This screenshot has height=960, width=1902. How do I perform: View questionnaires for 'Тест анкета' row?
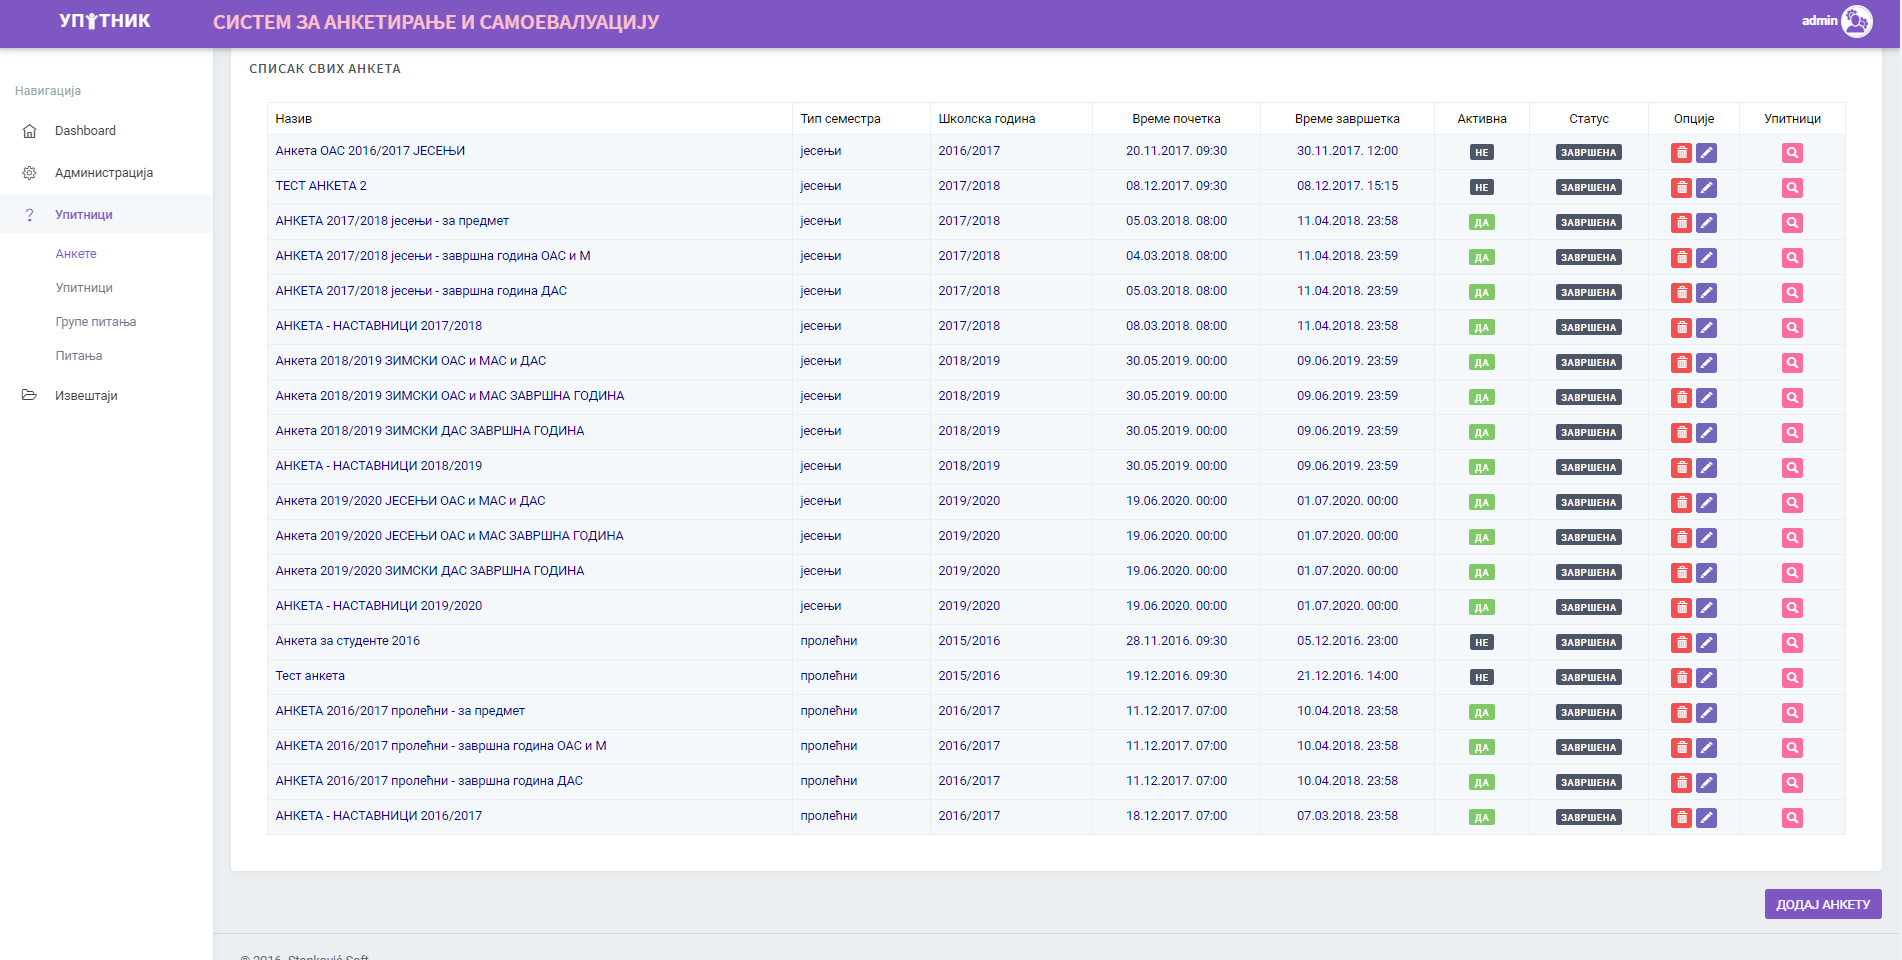coord(1792,678)
